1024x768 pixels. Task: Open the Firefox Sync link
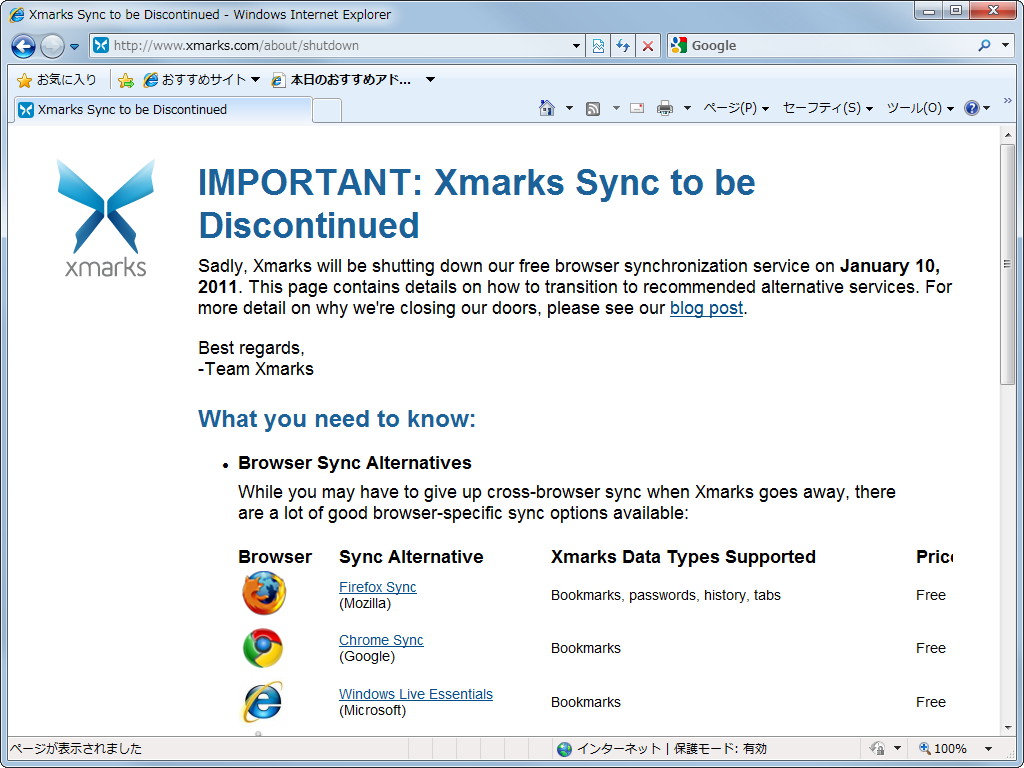(377, 587)
